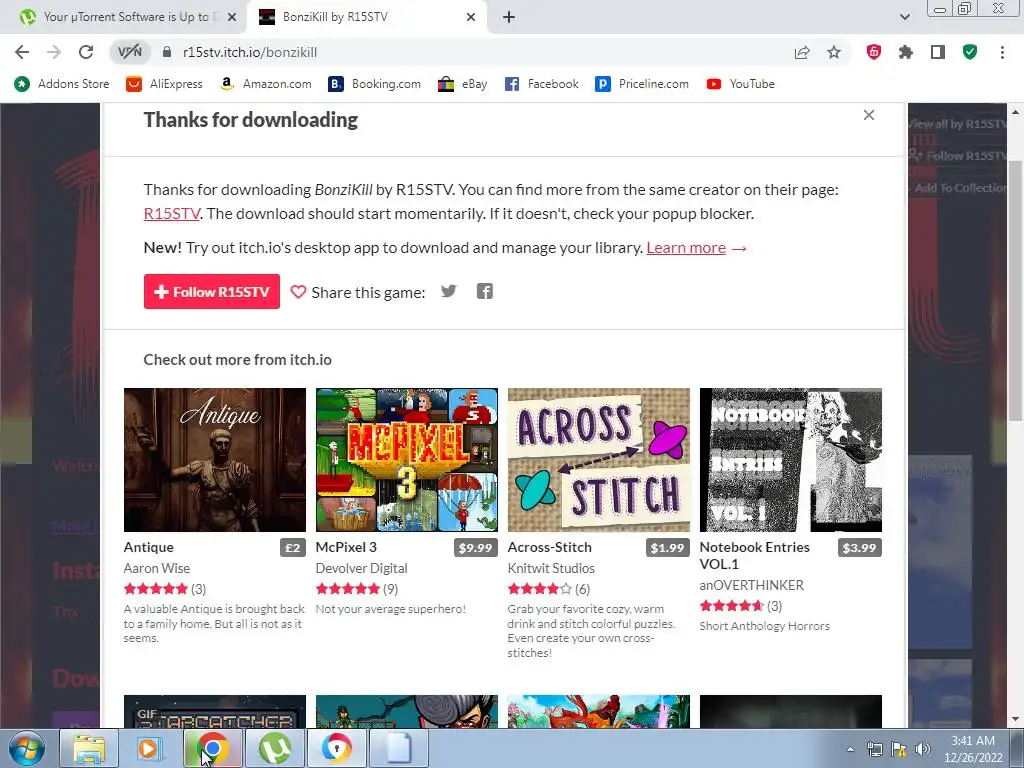Share the game on Twitter

(x=449, y=291)
